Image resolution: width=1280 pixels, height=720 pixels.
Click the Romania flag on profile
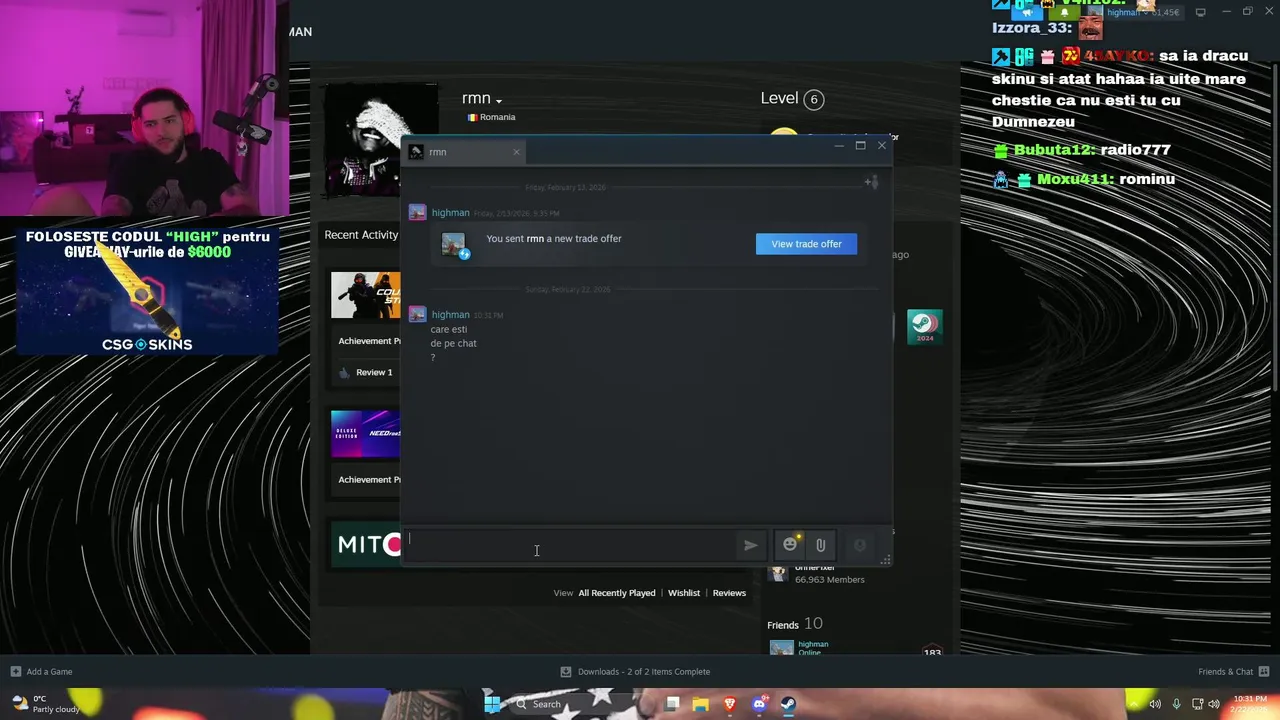(472, 117)
